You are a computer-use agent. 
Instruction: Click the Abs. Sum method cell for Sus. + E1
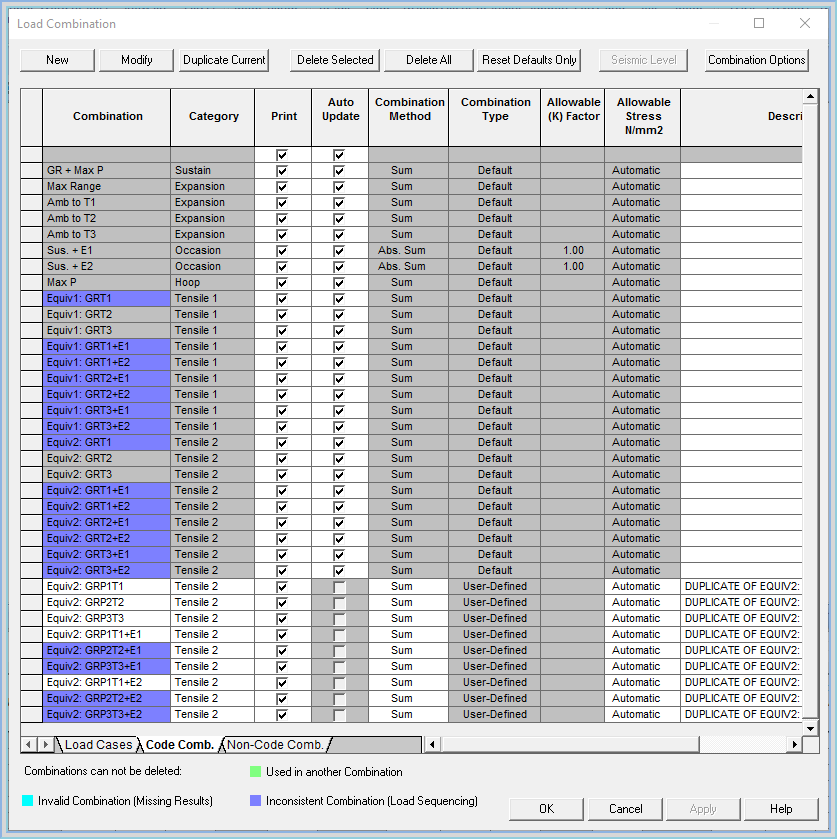tap(402, 251)
